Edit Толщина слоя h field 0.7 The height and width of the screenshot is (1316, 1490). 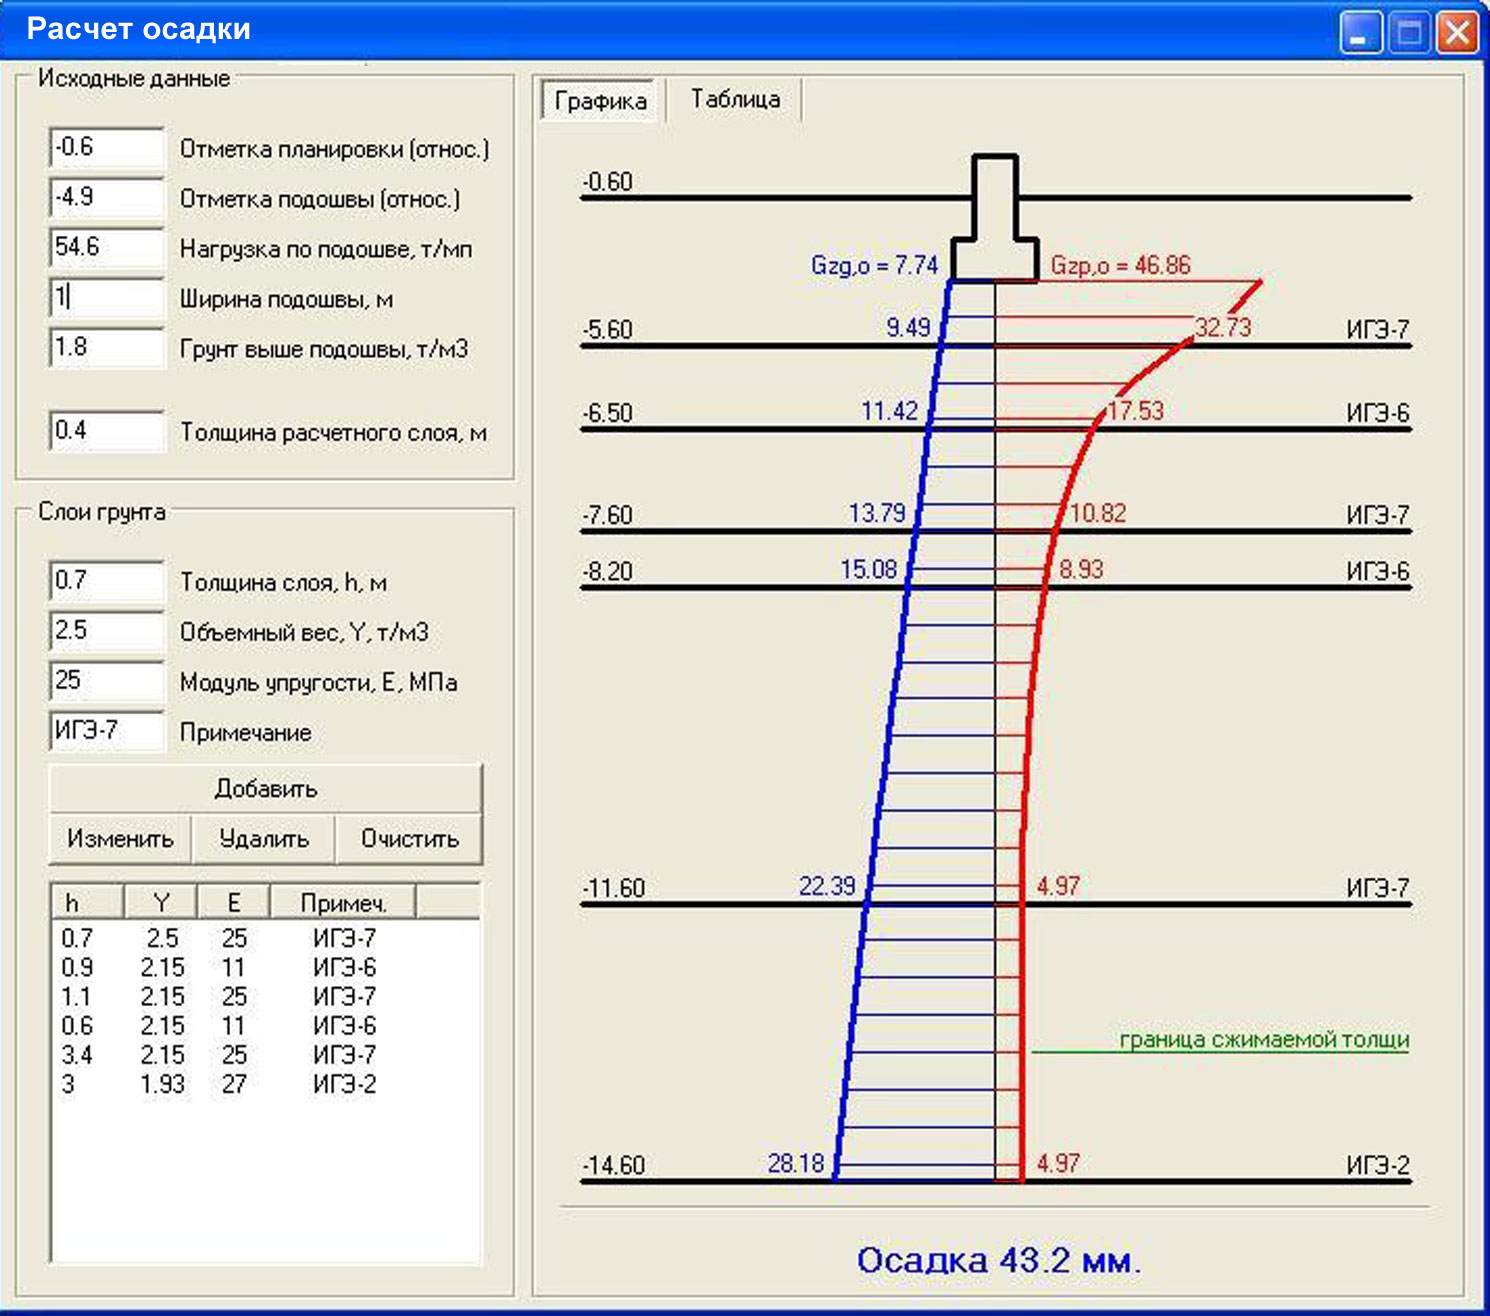(x=106, y=580)
